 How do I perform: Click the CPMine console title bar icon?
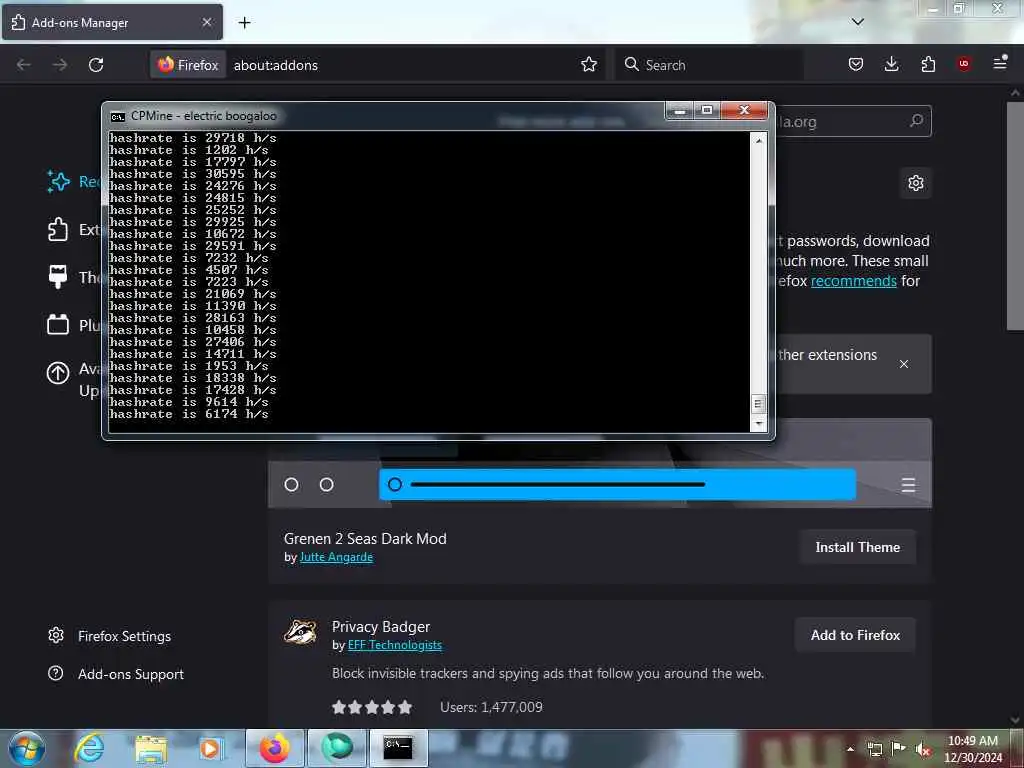[118, 116]
